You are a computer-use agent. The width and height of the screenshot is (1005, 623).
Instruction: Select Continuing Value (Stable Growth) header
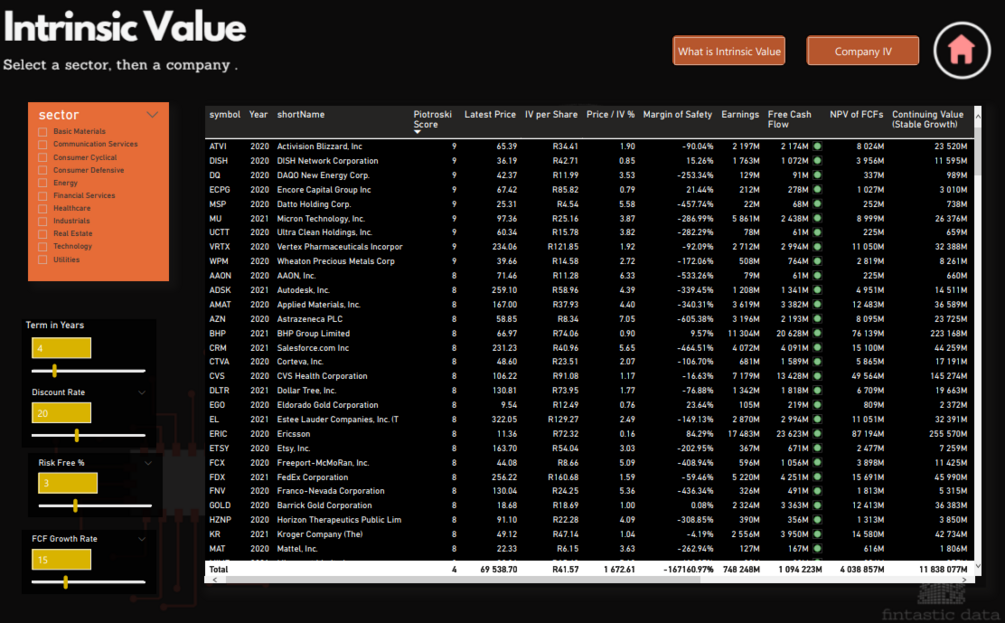coord(927,119)
